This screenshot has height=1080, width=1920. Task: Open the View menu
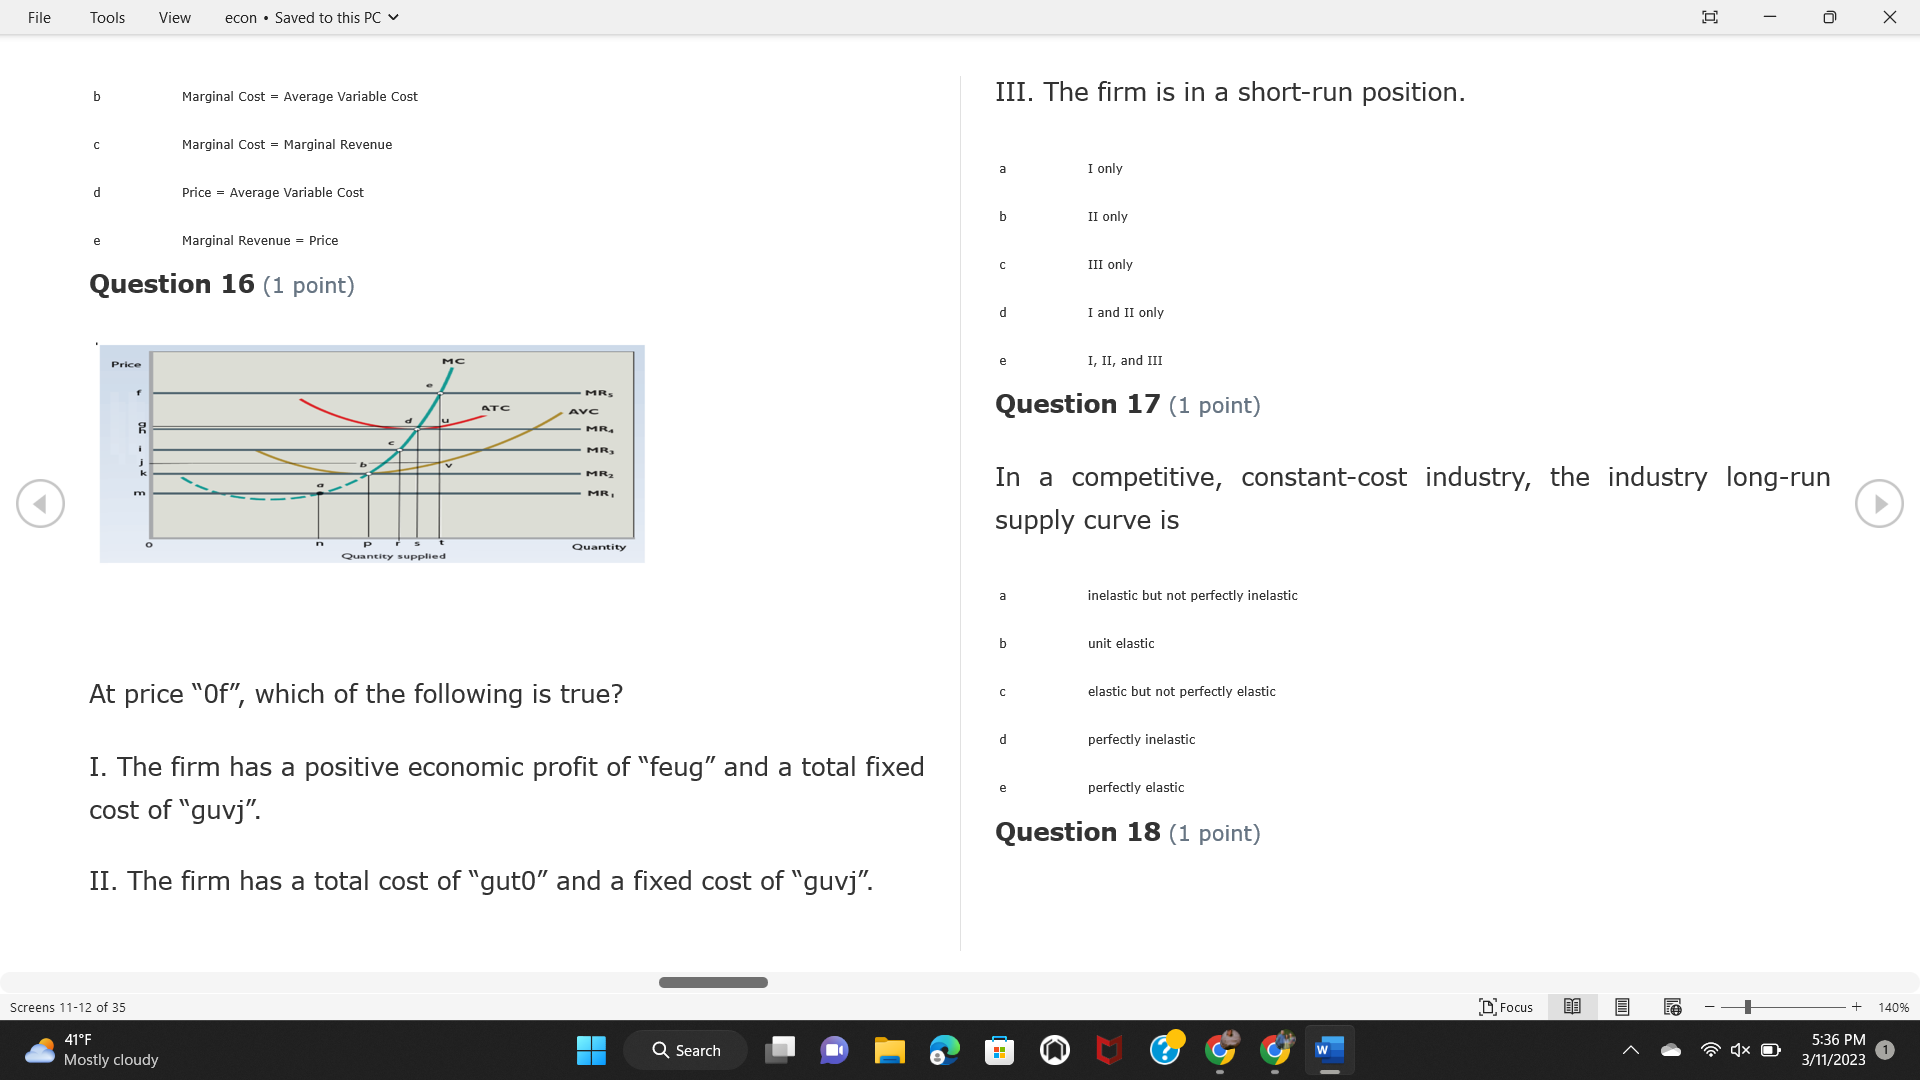click(x=174, y=17)
